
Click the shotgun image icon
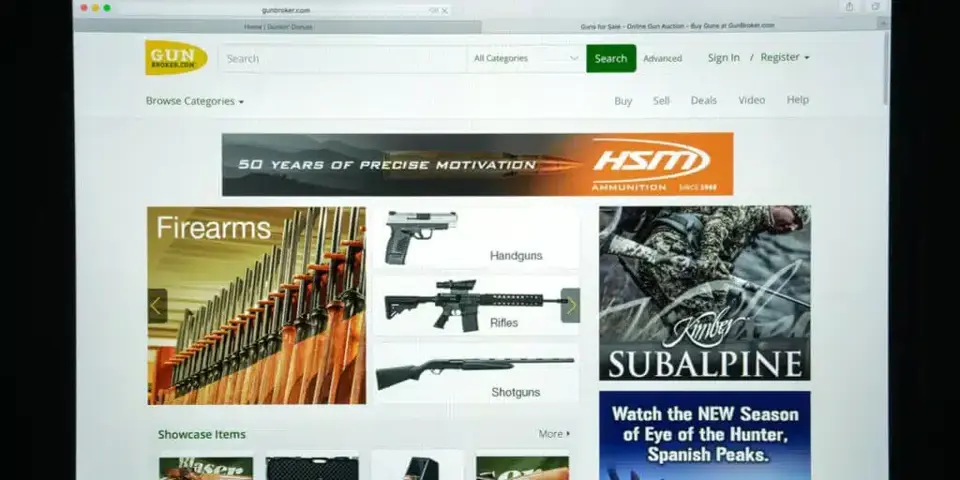coord(474,370)
